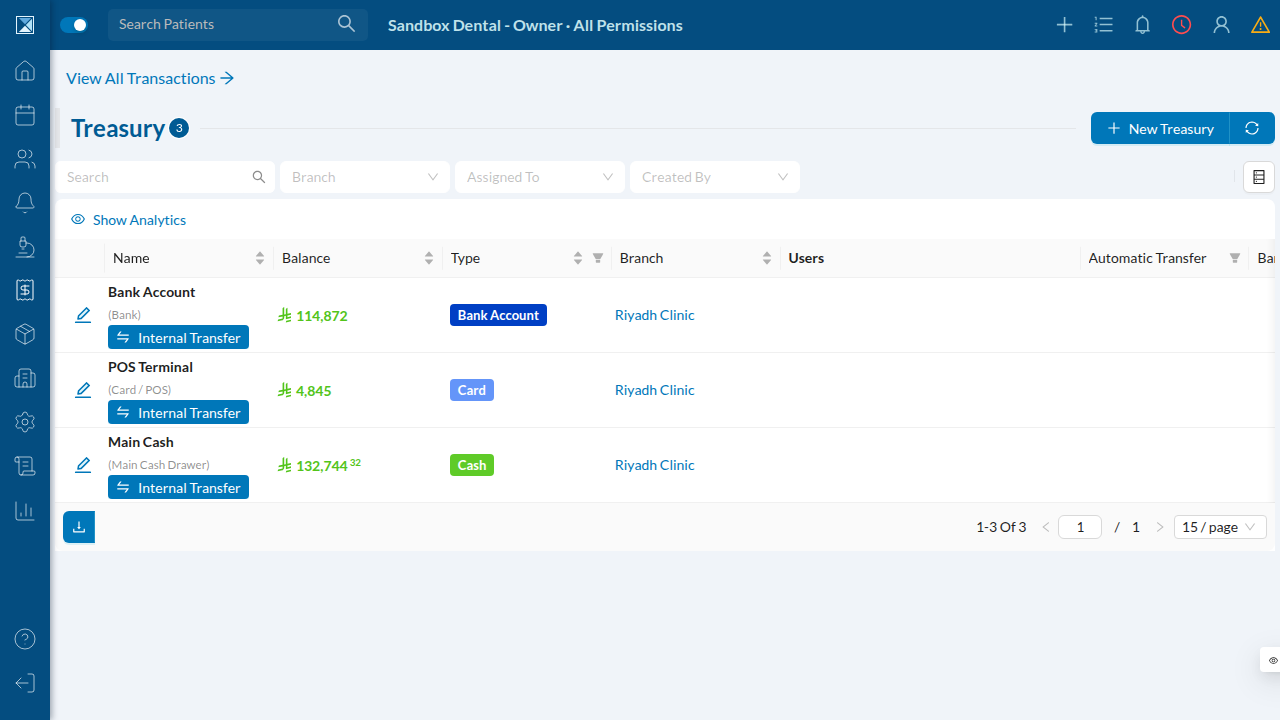Click the yellow warning triangle icon
The height and width of the screenshot is (720, 1280).
pos(1260,25)
